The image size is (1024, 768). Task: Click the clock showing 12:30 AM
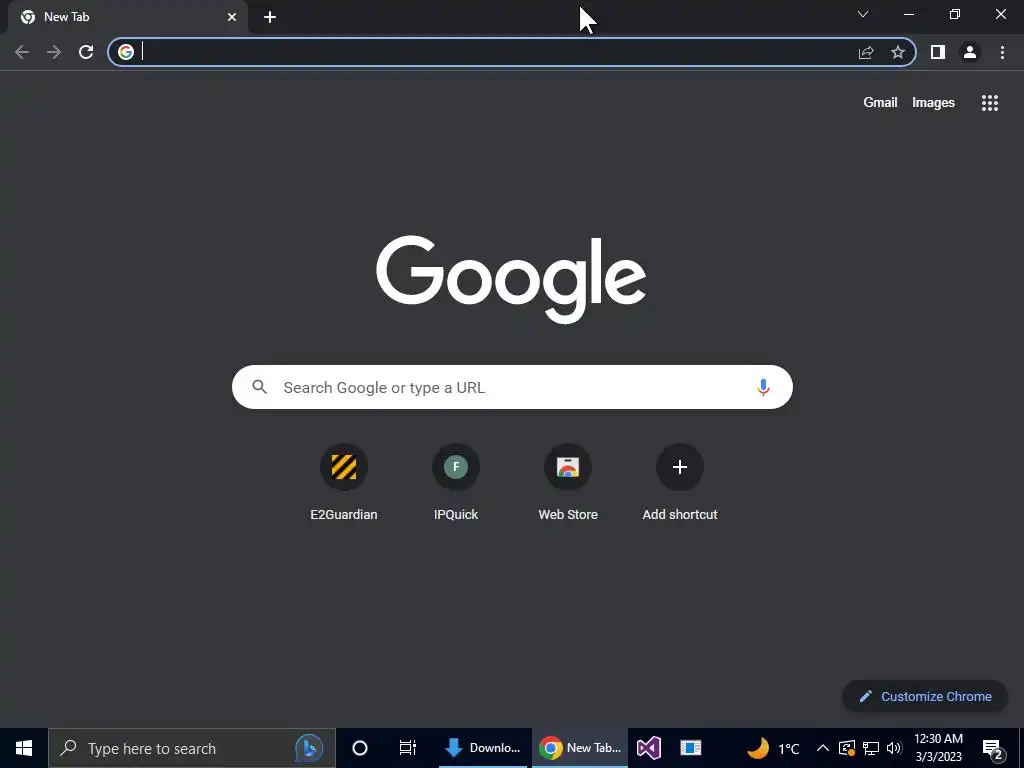[x=938, y=748]
